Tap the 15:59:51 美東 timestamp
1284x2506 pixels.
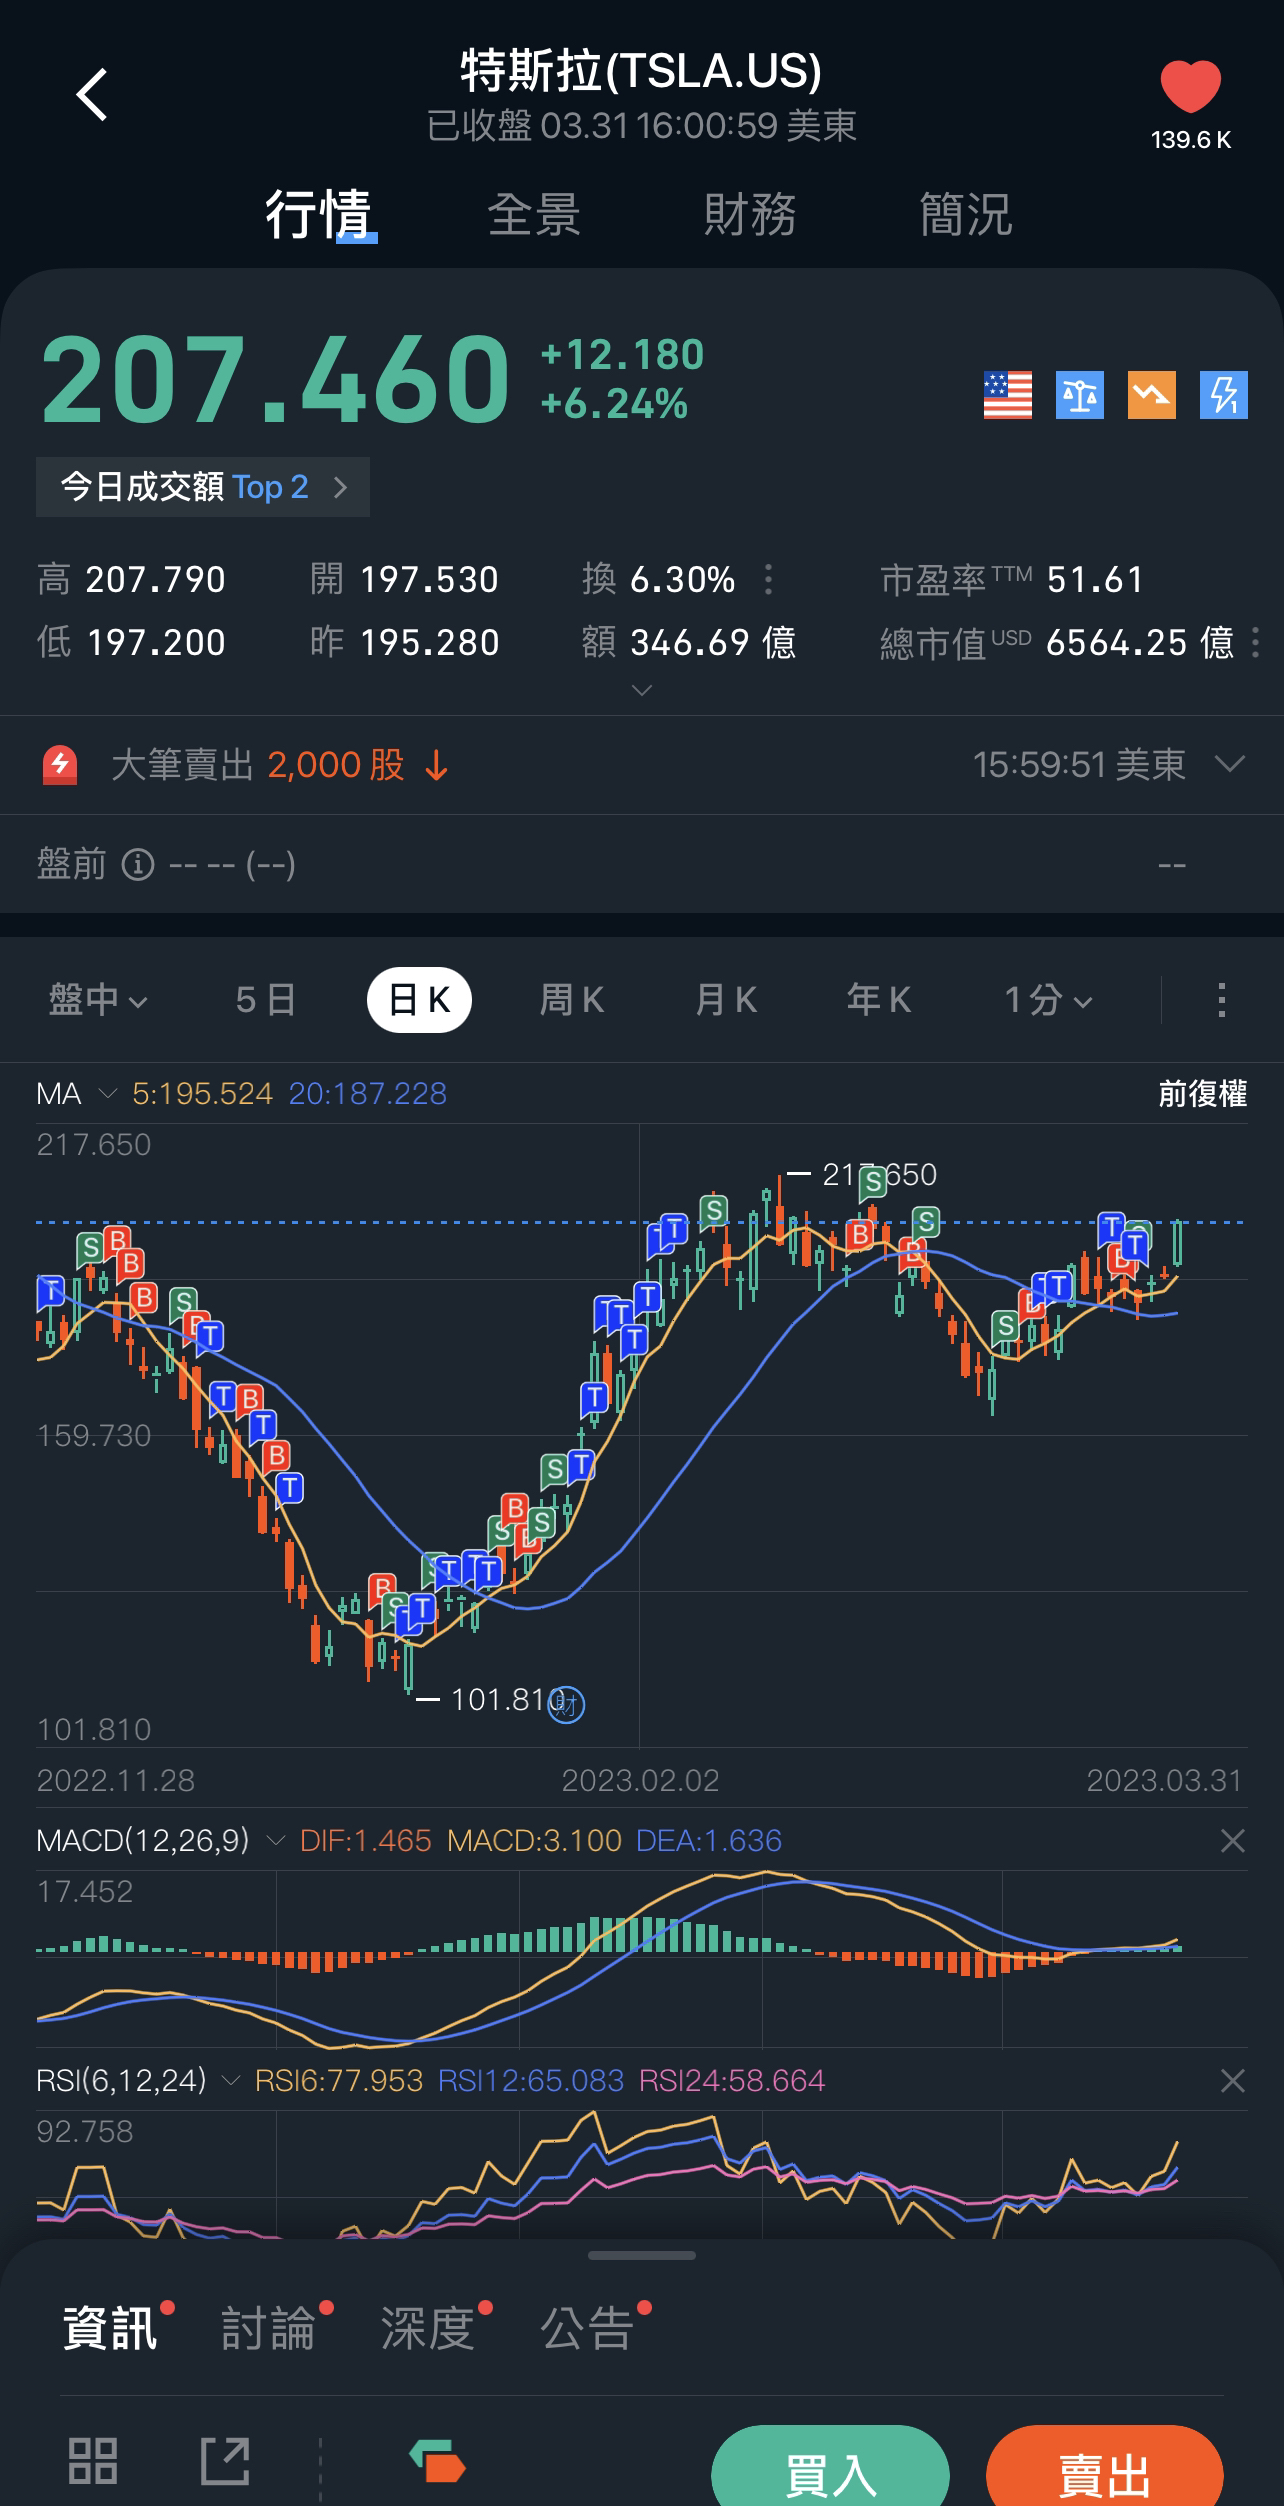click(x=1079, y=765)
